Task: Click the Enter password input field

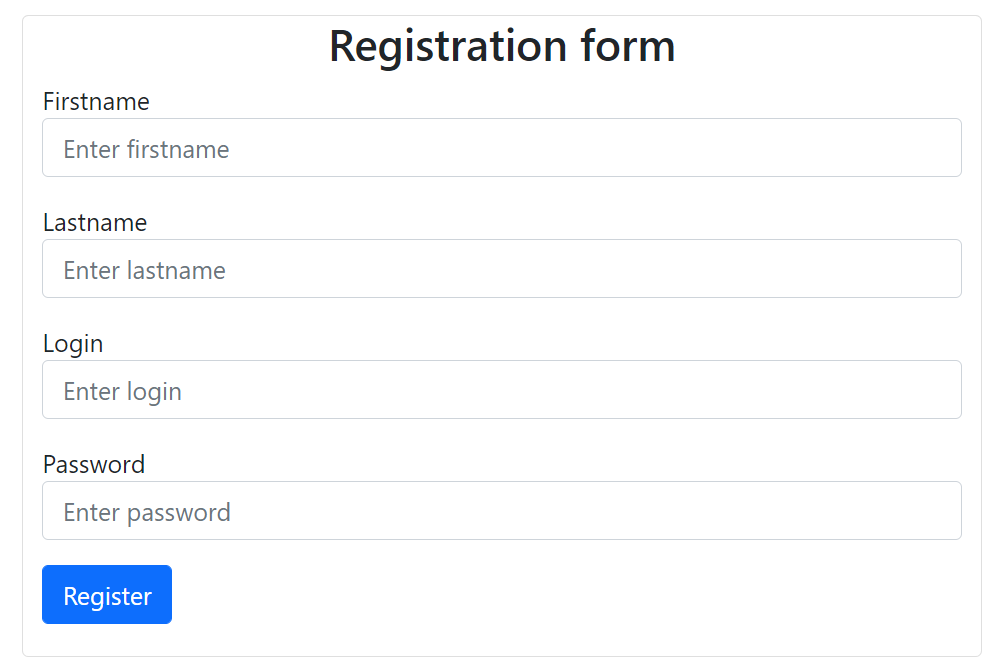Action: click(500, 510)
